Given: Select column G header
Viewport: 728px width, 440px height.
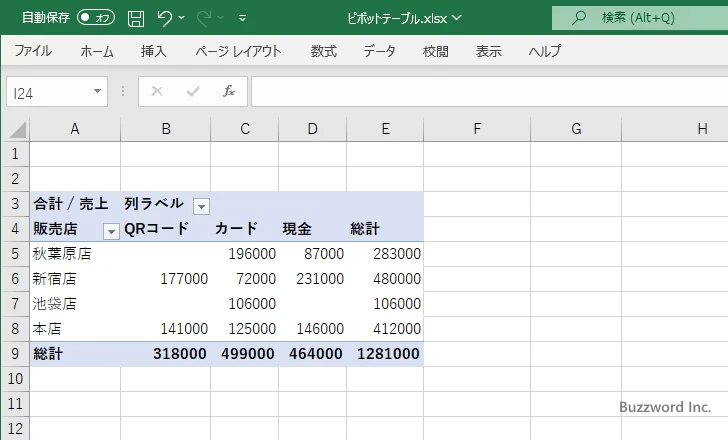Looking at the screenshot, I should 576,129.
